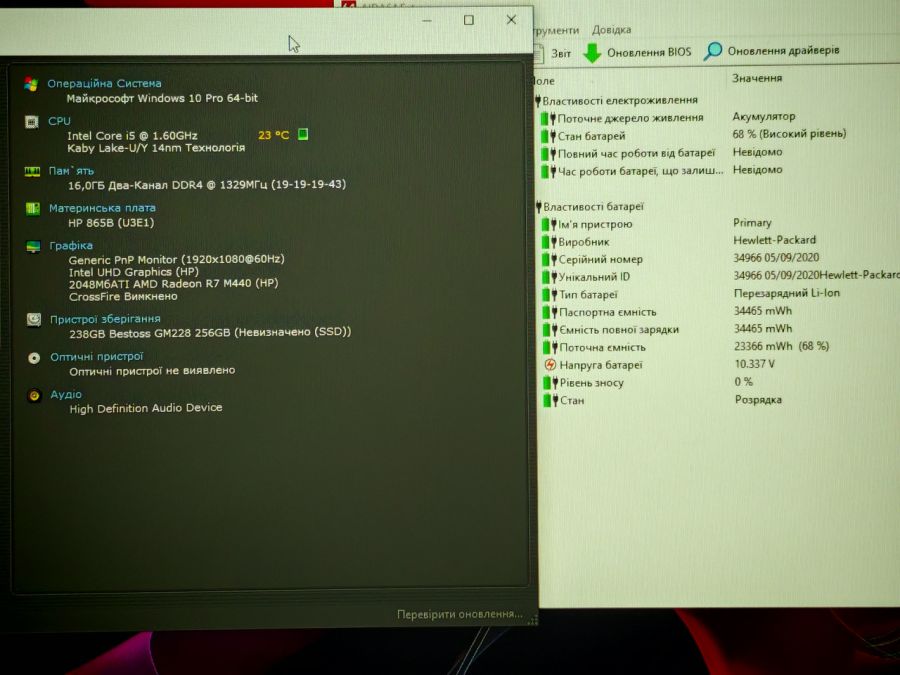This screenshot has width=900, height=675.
Task: Click the battery icon in Рівень зносу row
Action: 550,383
